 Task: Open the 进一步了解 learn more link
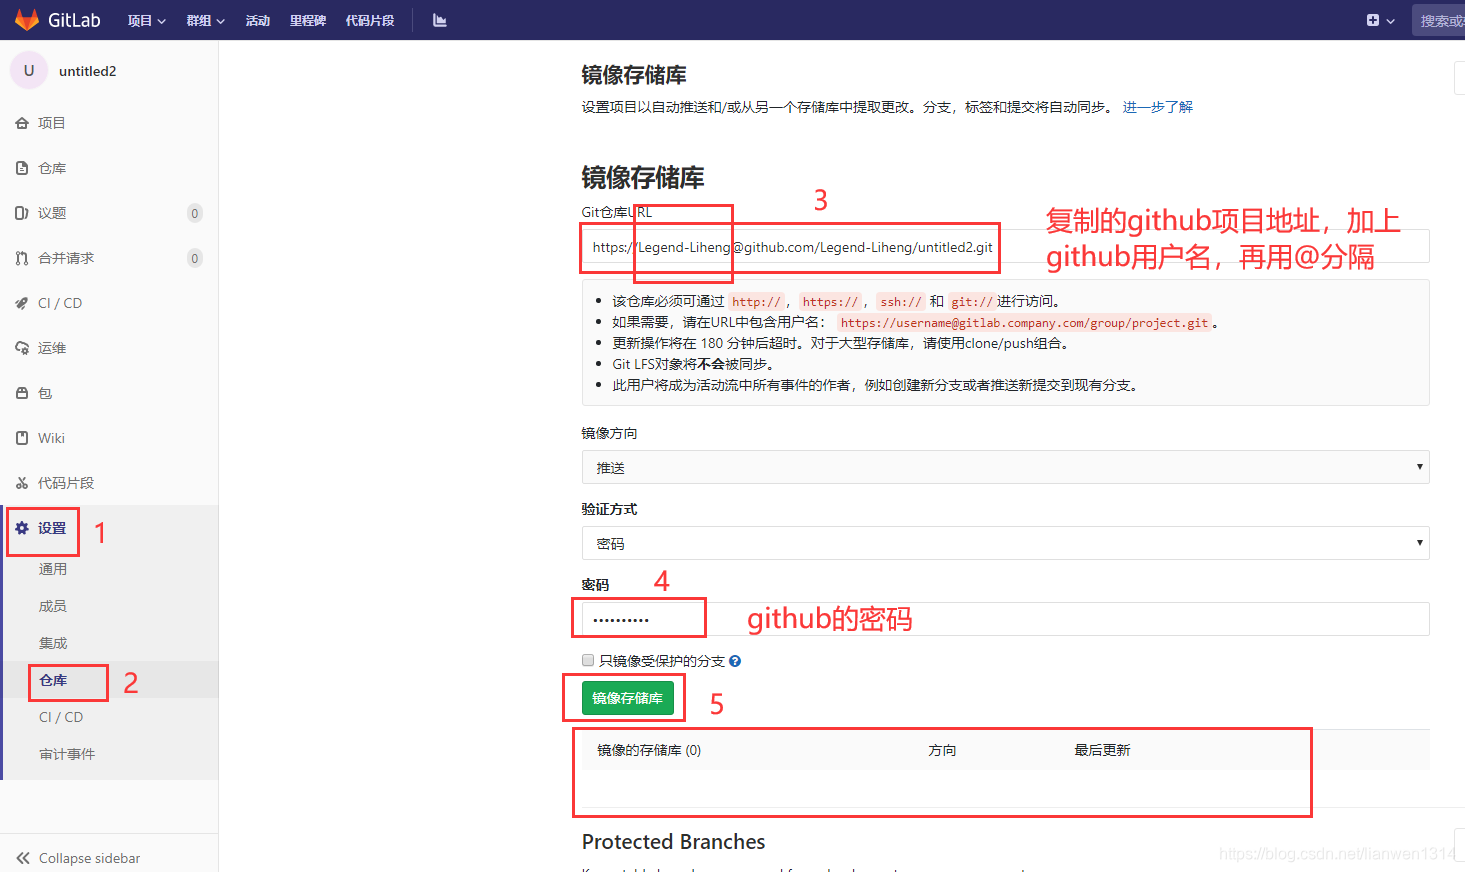tap(1158, 107)
